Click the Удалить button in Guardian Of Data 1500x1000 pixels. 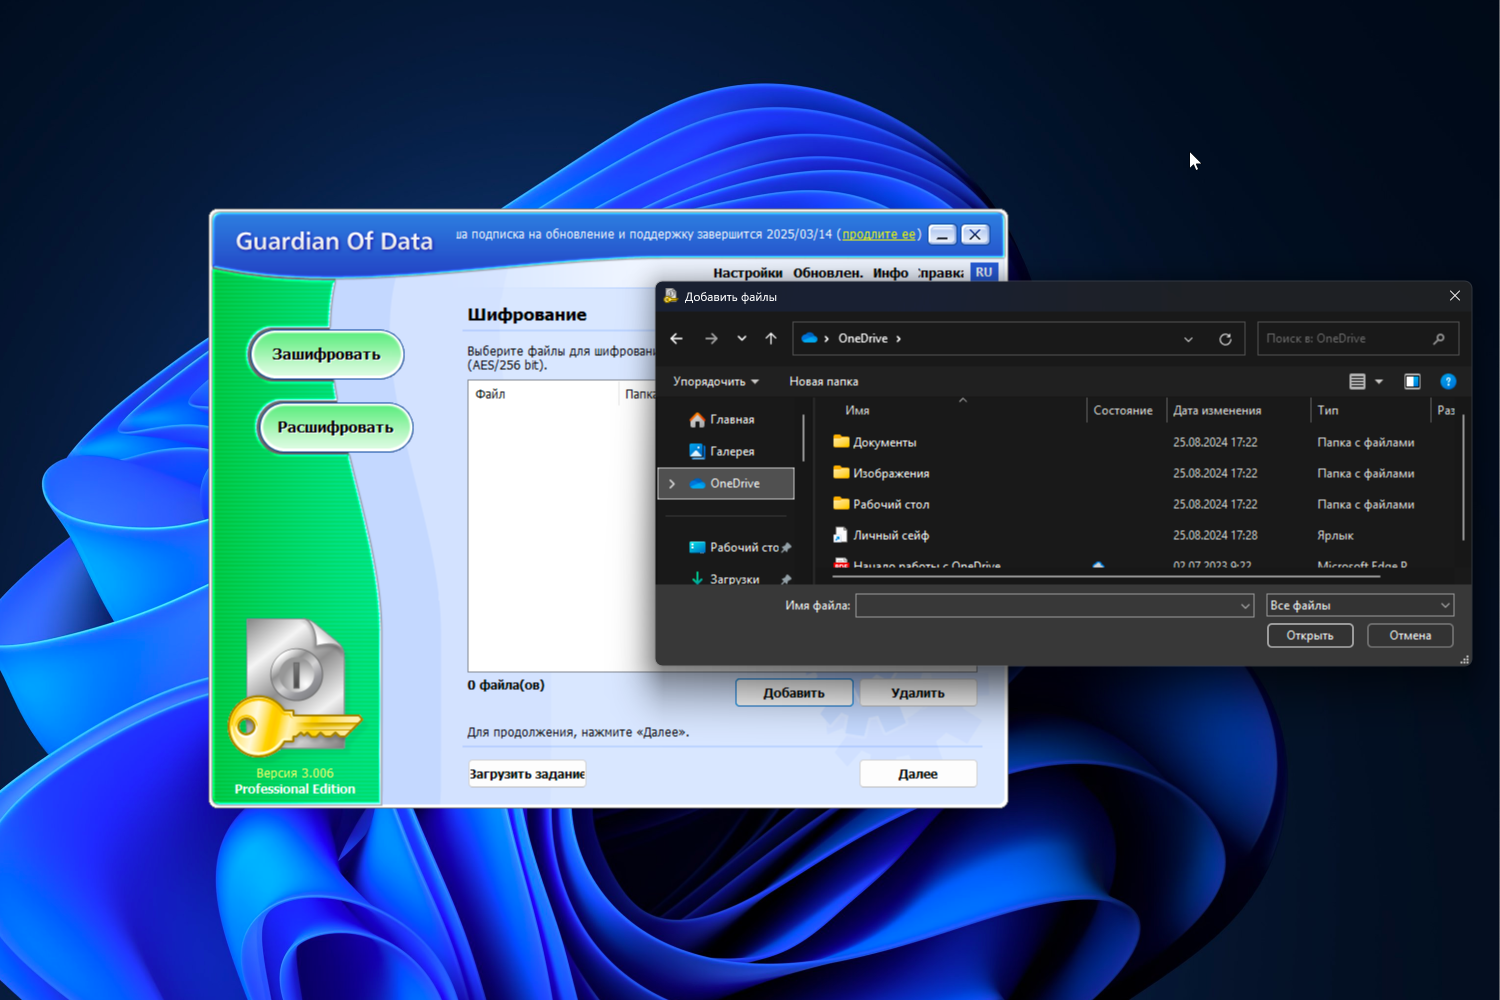(918, 693)
